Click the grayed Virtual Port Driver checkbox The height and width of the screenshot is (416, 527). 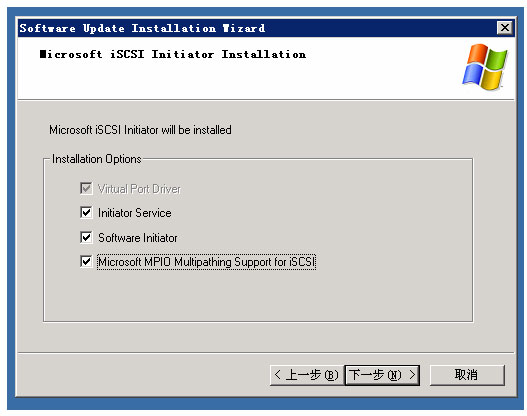tap(86, 188)
